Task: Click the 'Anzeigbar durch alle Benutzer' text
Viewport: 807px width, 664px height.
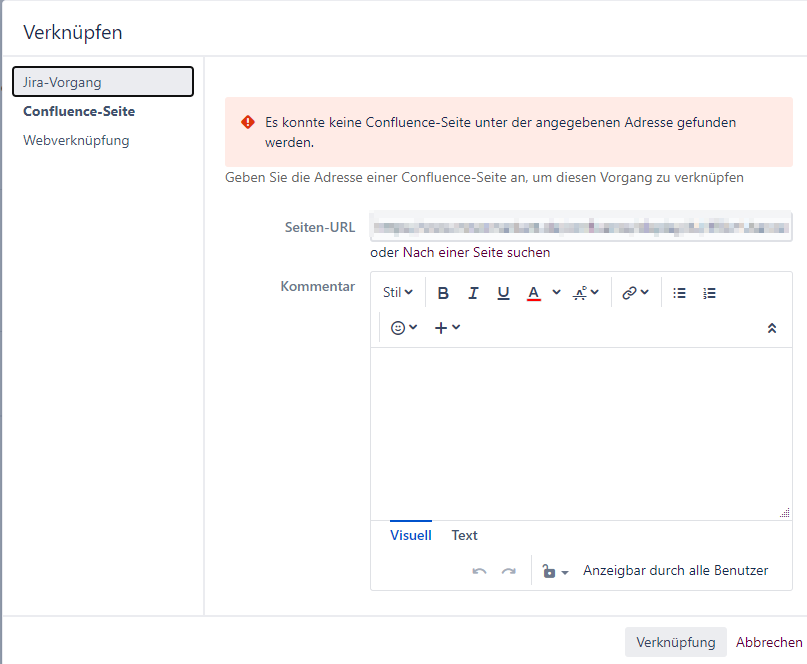Action: pyautogui.click(x=675, y=570)
